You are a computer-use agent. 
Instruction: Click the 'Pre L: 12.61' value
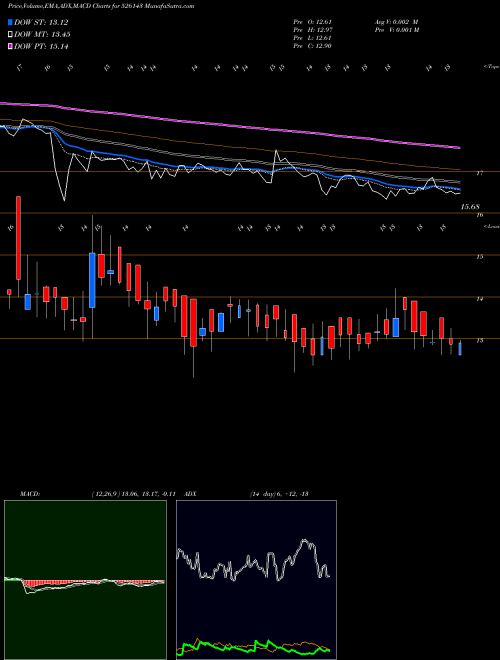click(x=313, y=38)
